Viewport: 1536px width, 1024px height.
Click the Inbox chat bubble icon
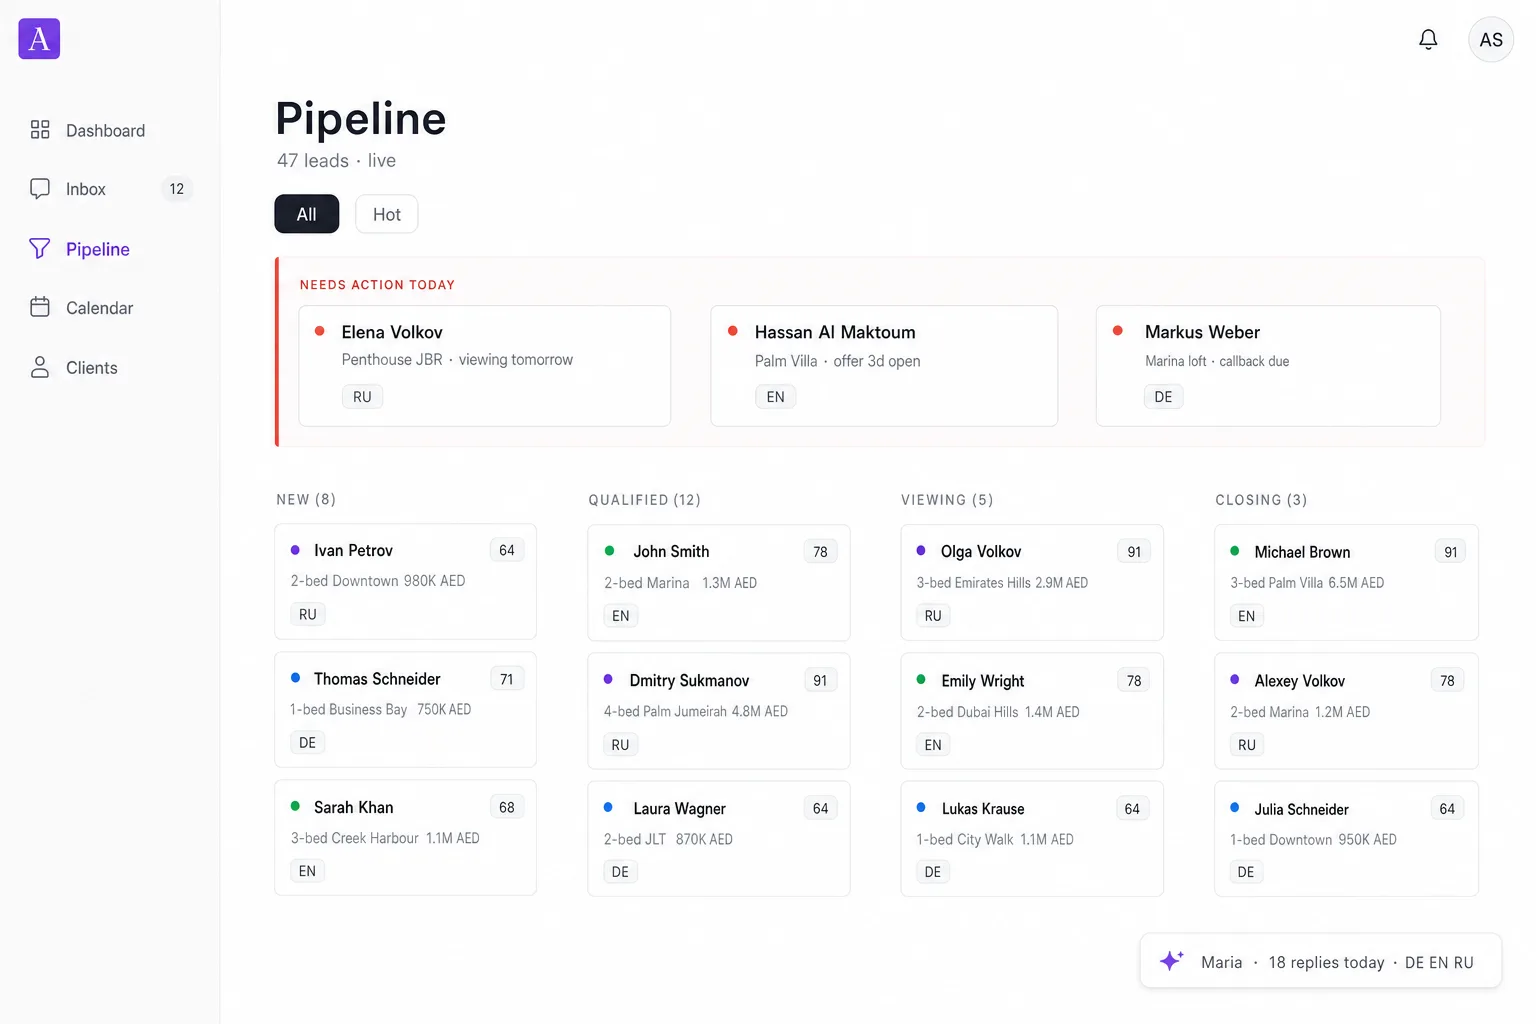(x=40, y=189)
